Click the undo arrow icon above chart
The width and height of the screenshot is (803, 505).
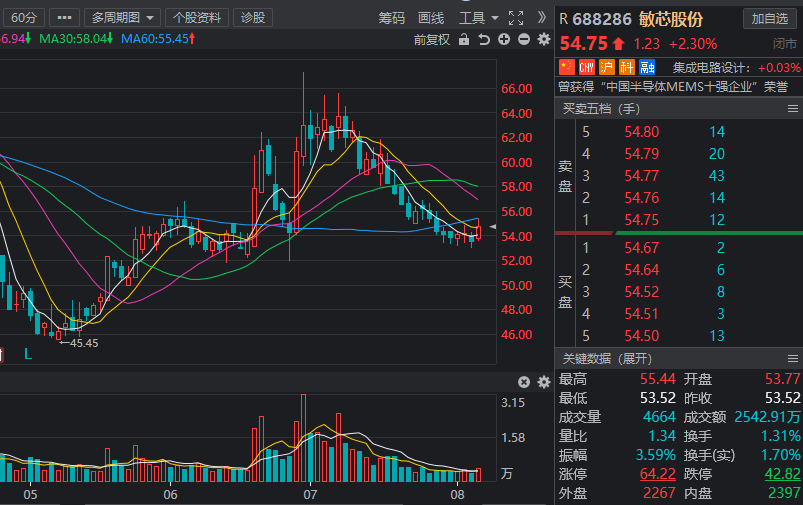point(484,39)
